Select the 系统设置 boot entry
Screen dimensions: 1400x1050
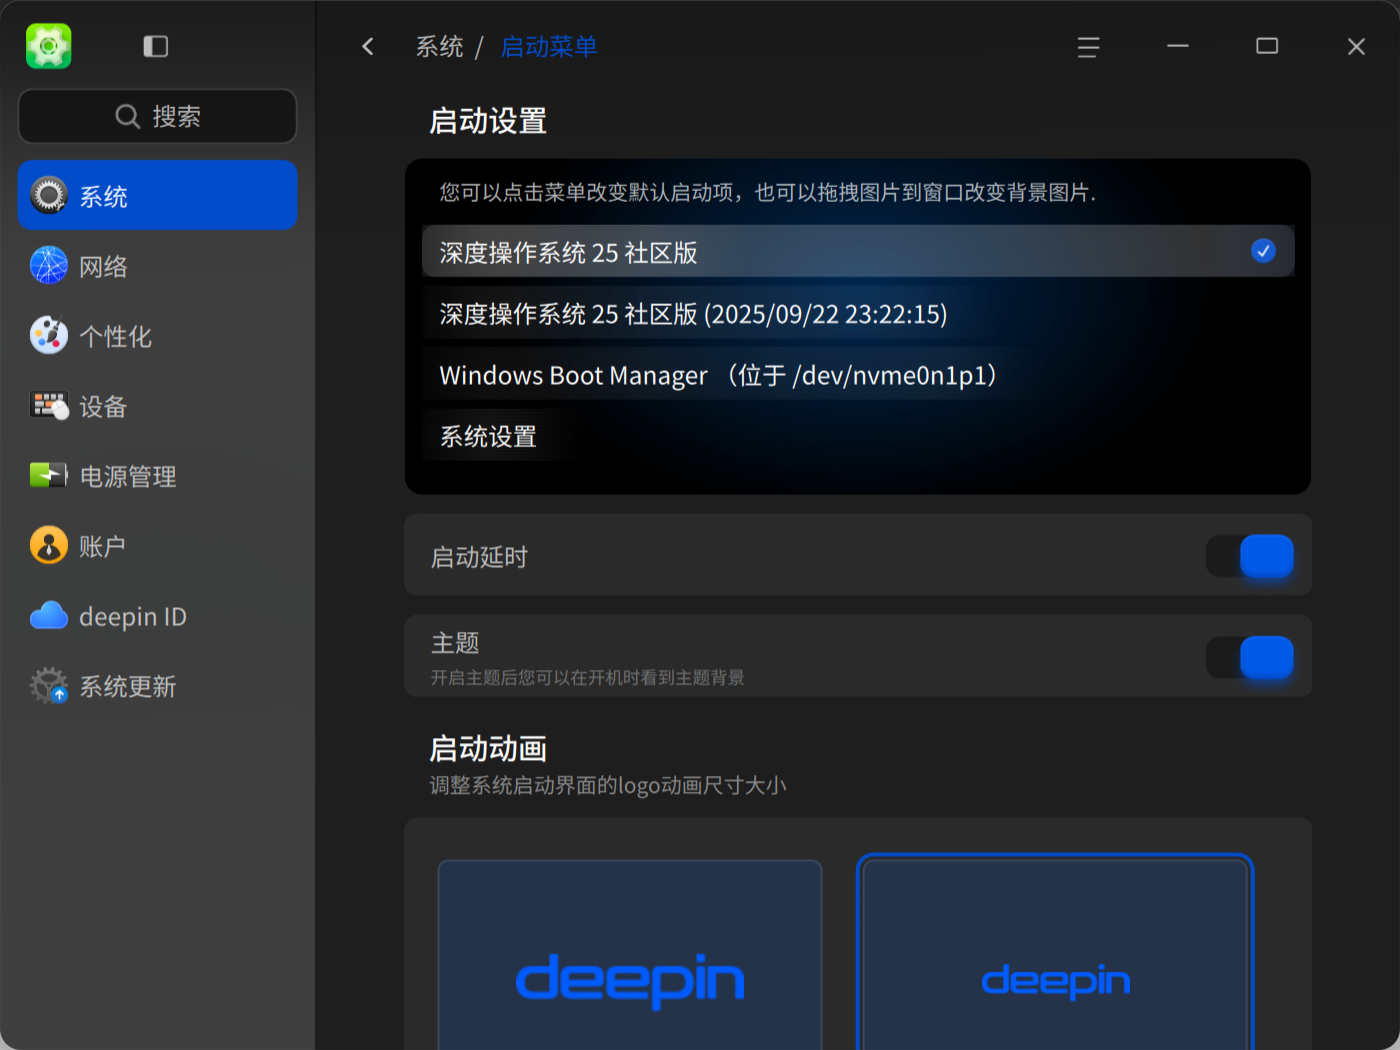tap(858, 436)
